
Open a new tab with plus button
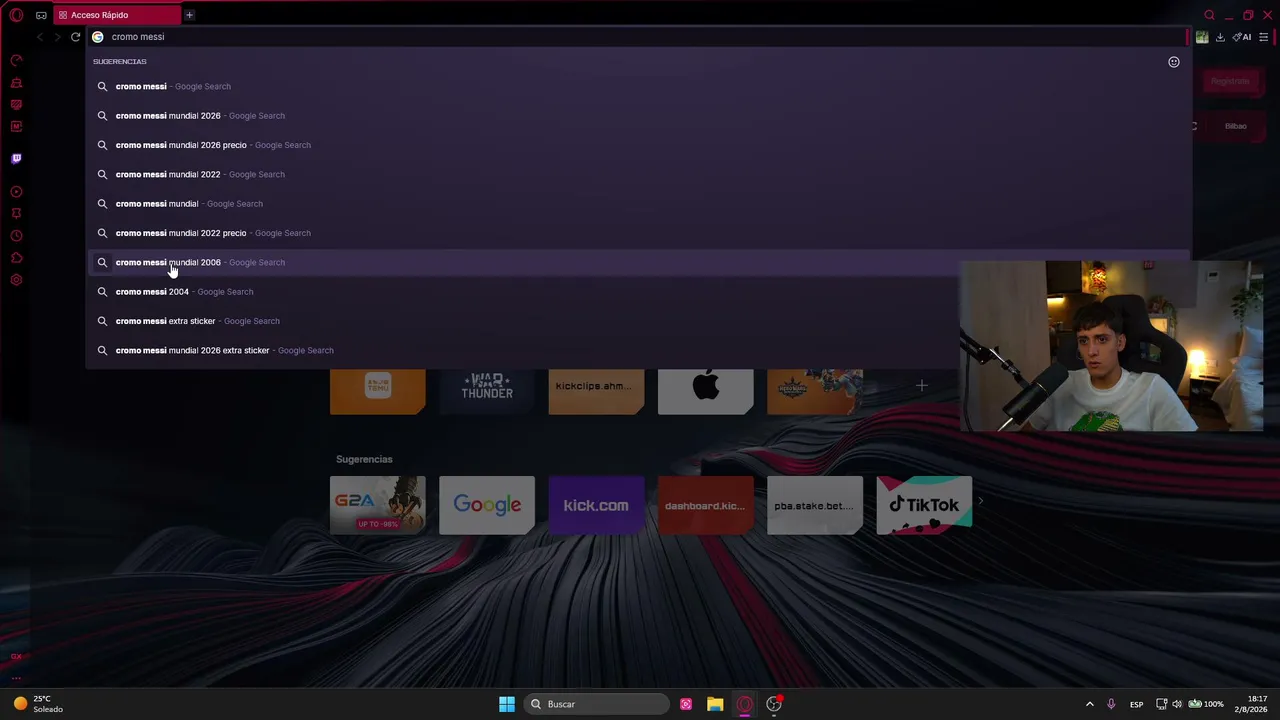coord(189,15)
